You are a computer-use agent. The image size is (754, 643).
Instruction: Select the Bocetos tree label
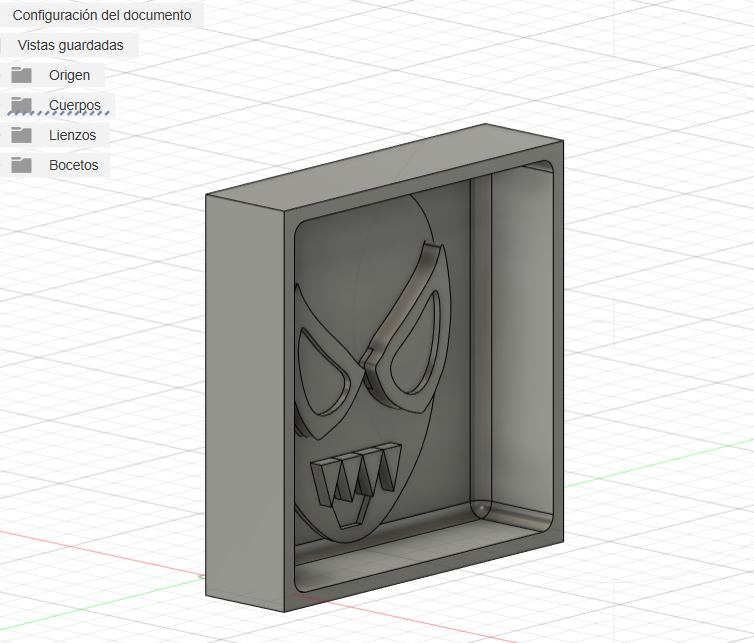click(74, 165)
